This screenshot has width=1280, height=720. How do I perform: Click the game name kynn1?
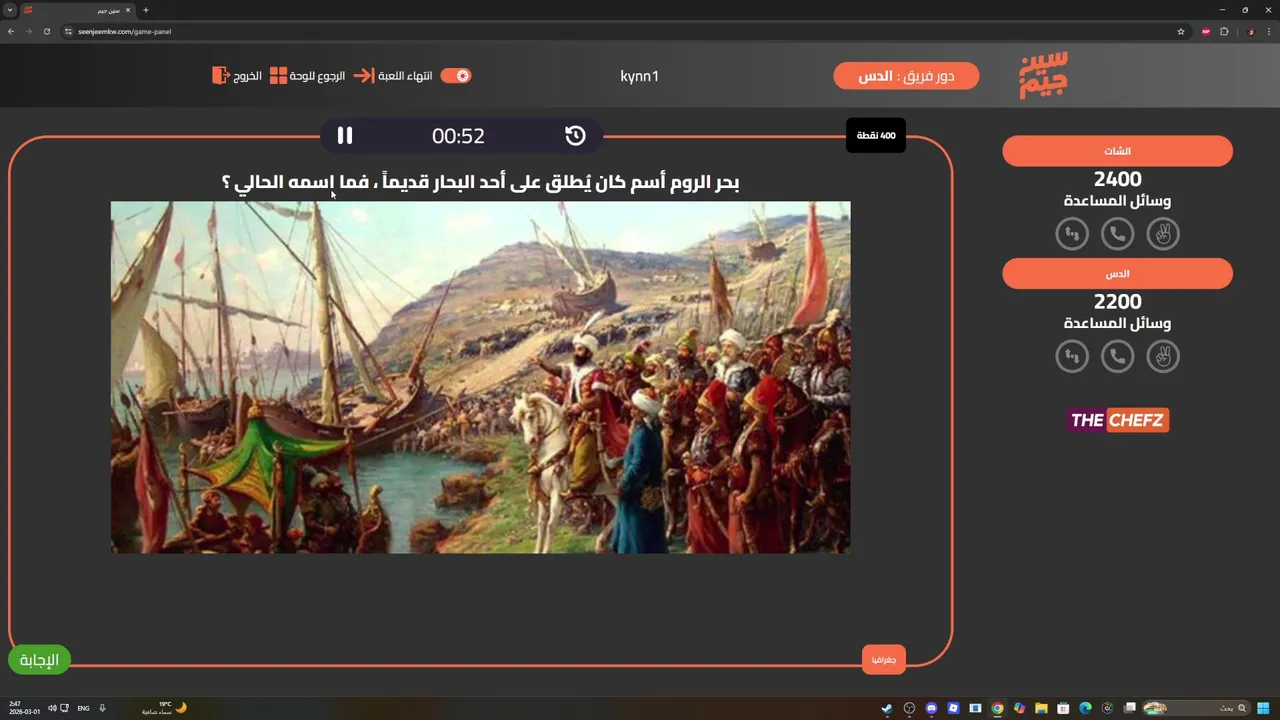click(x=639, y=76)
